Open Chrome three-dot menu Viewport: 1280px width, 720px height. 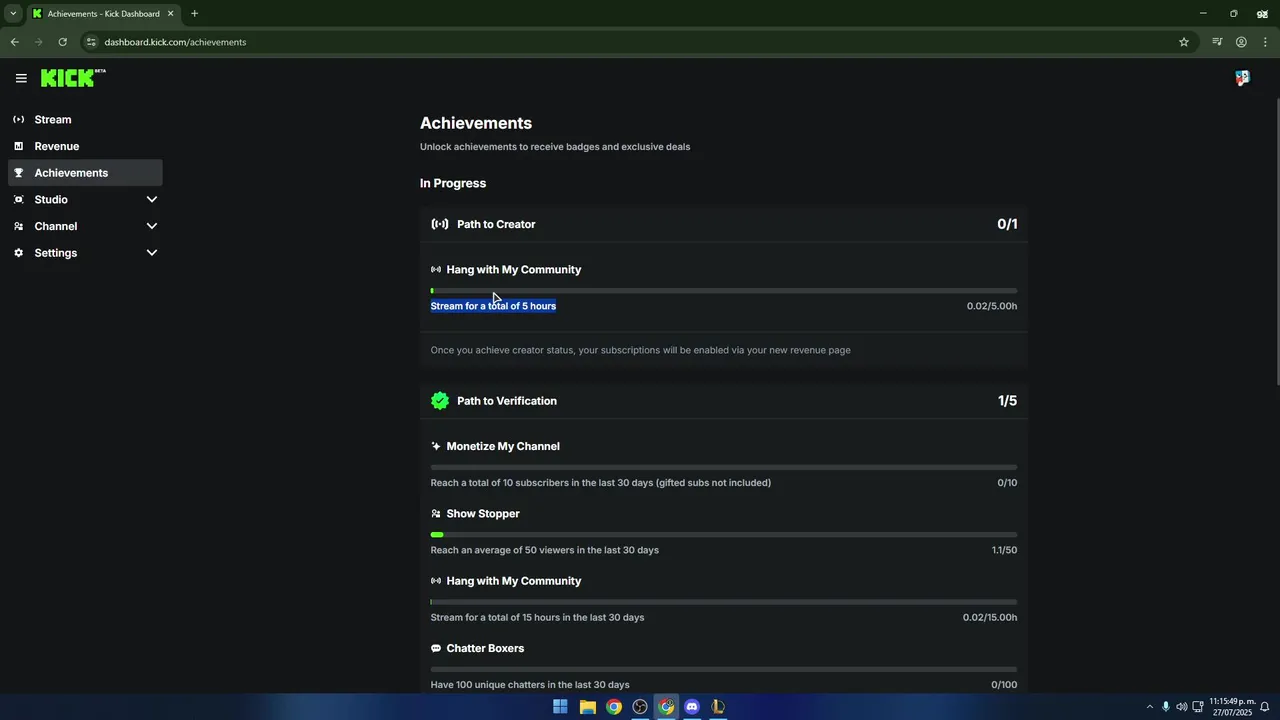coord(1266,42)
